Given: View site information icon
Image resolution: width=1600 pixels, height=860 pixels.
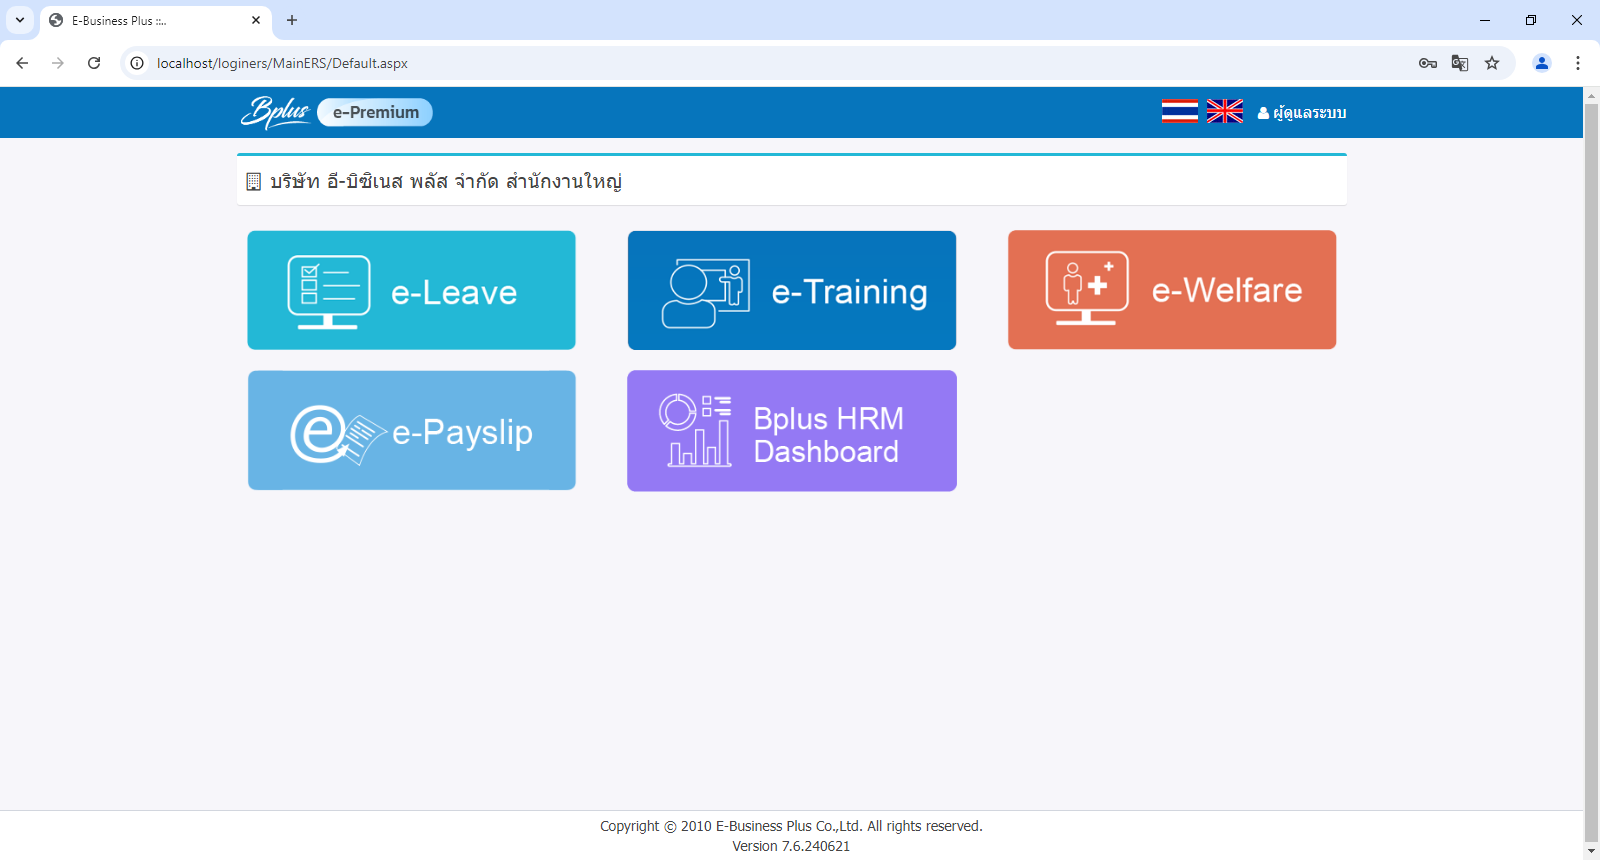Looking at the screenshot, I should tap(137, 63).
